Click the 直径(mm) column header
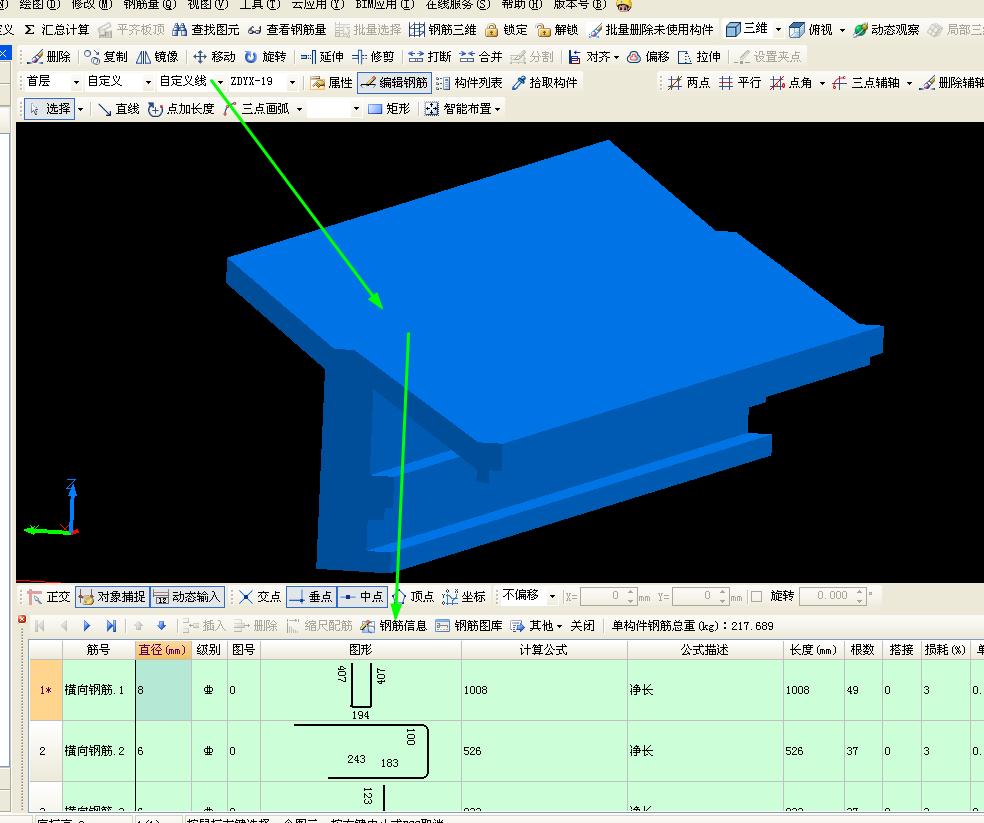 [163, 650]
